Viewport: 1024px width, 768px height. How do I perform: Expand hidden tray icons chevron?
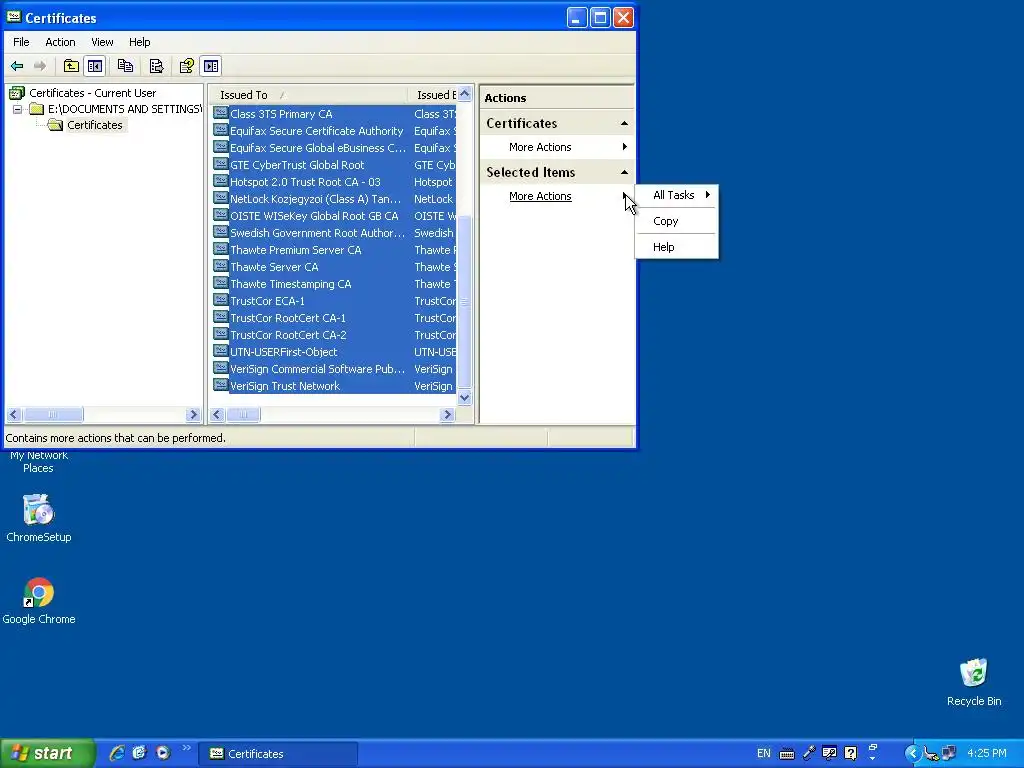(x=912, y=754)
